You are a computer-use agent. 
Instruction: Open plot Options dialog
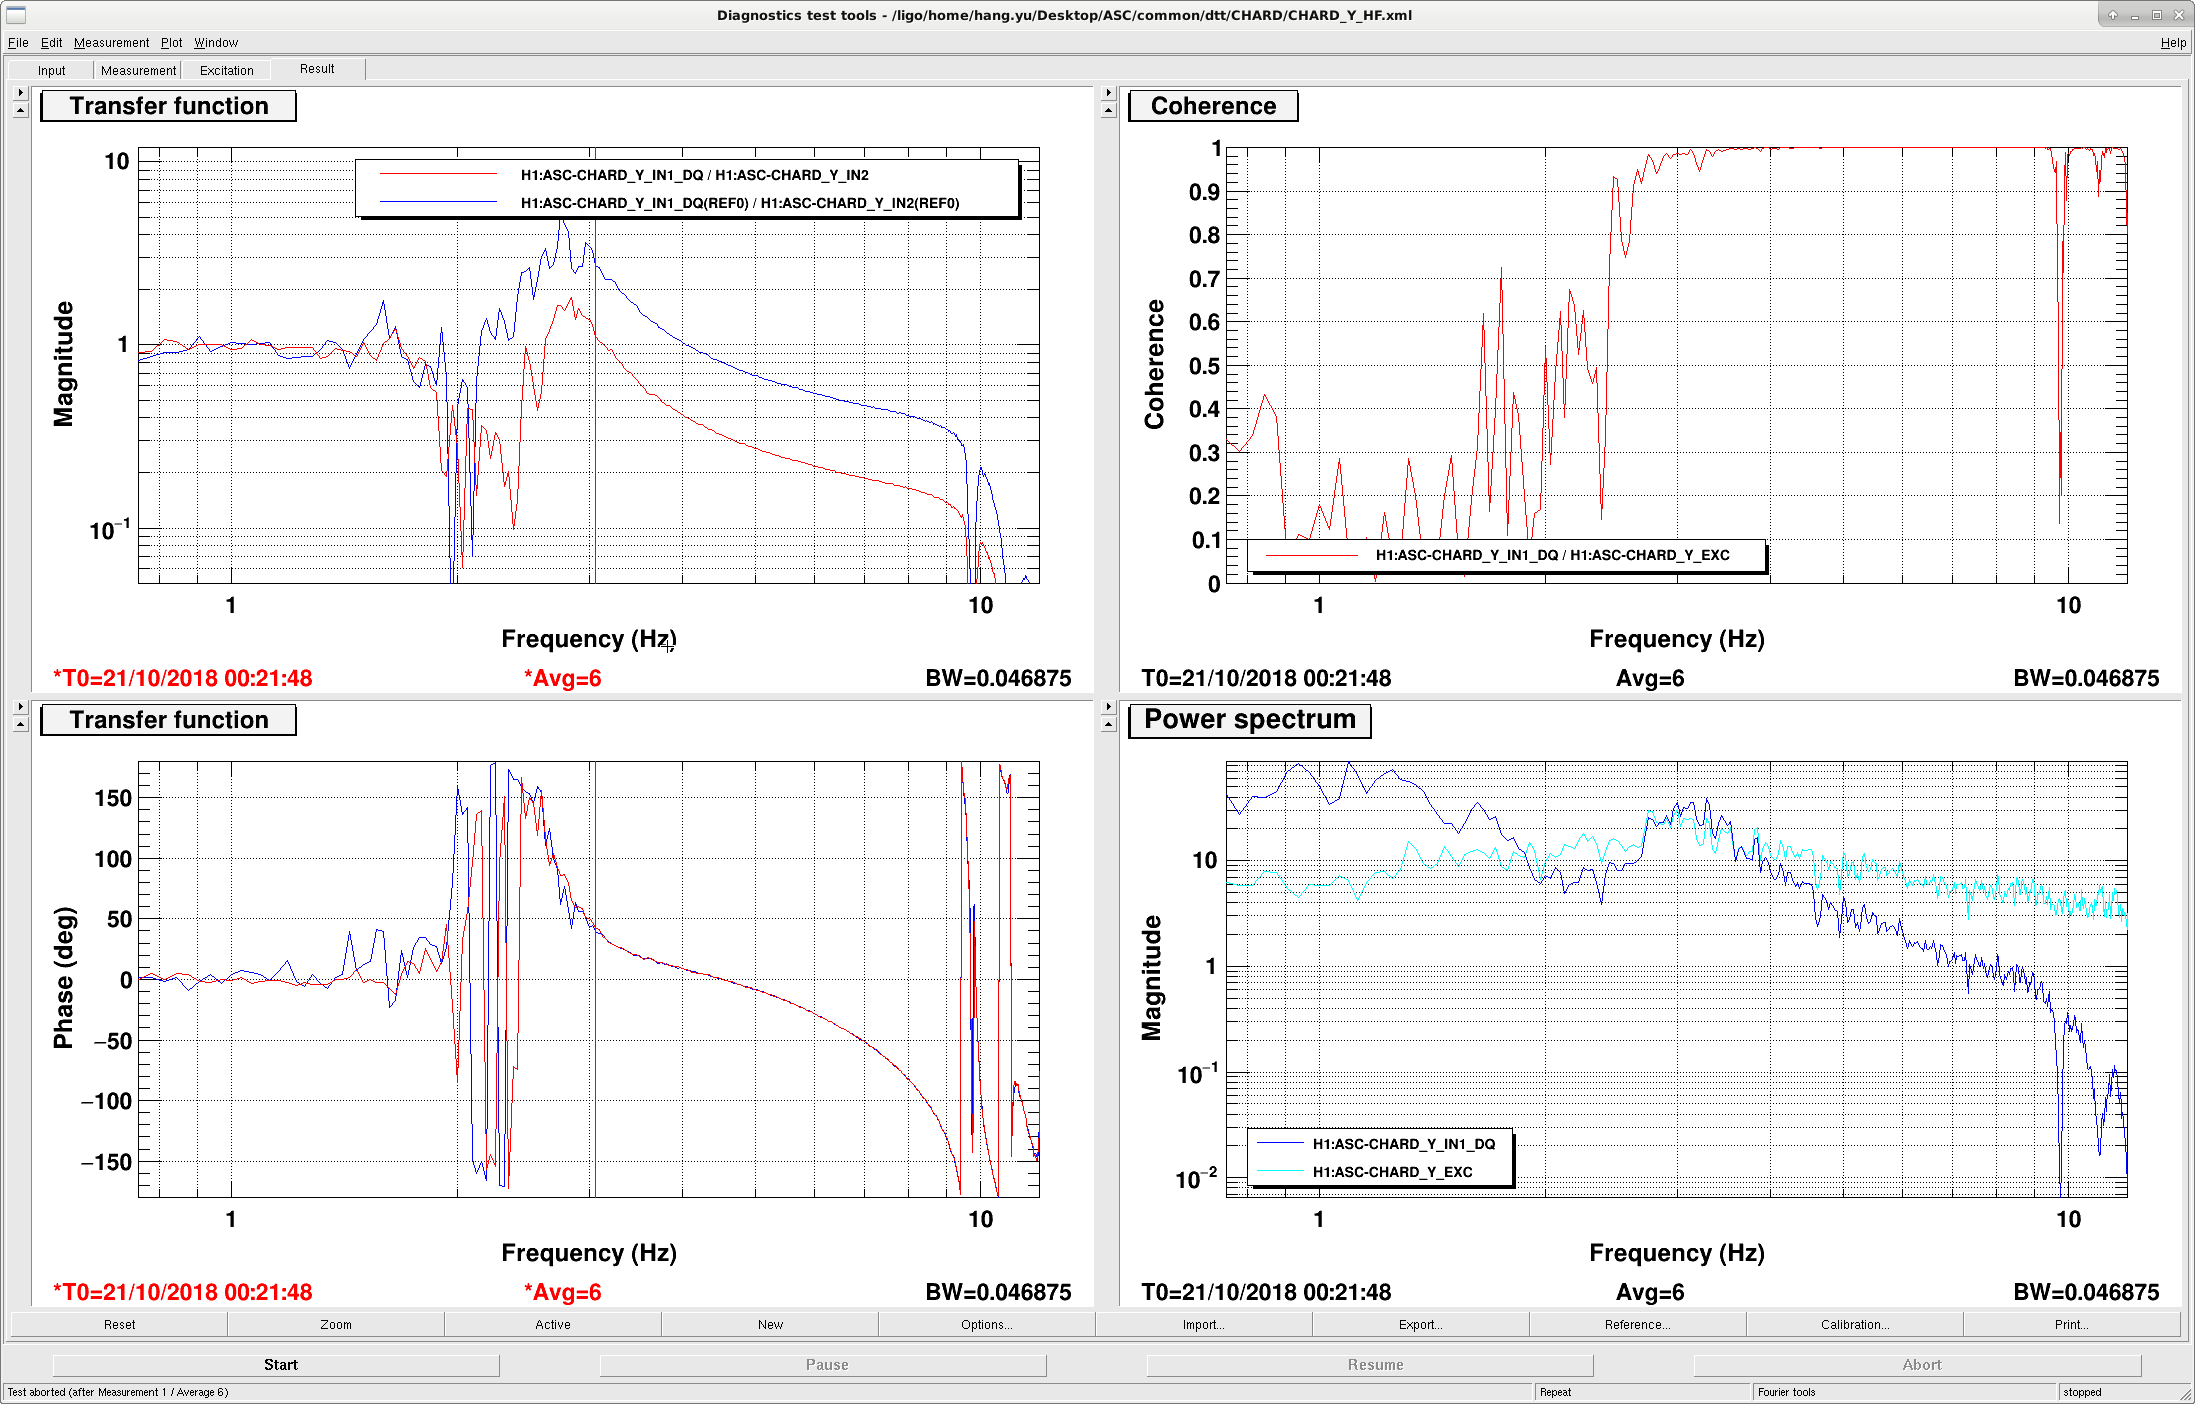(x=986, y=1324)
